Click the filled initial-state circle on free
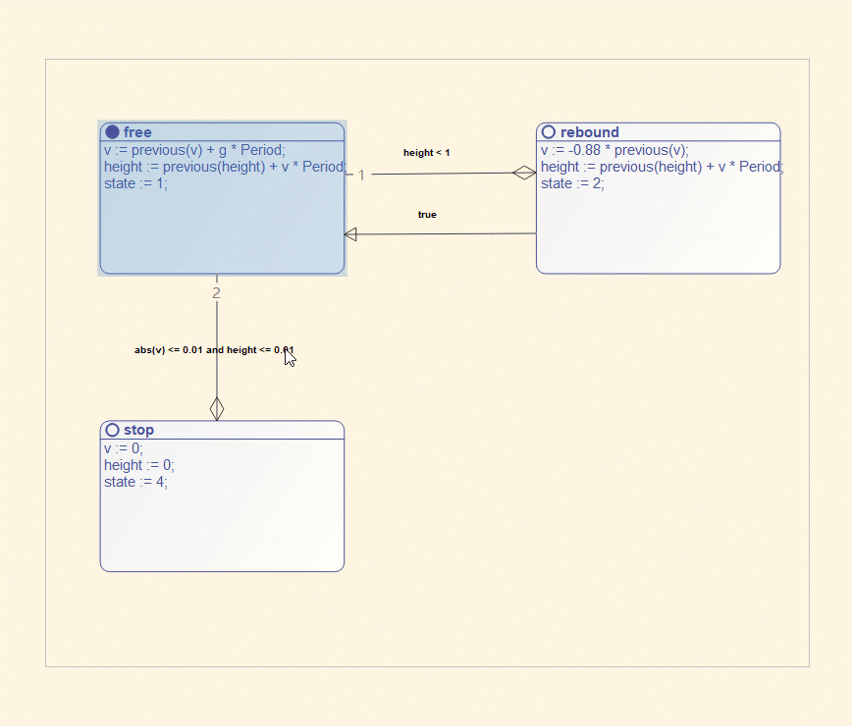 coord(112,132)
